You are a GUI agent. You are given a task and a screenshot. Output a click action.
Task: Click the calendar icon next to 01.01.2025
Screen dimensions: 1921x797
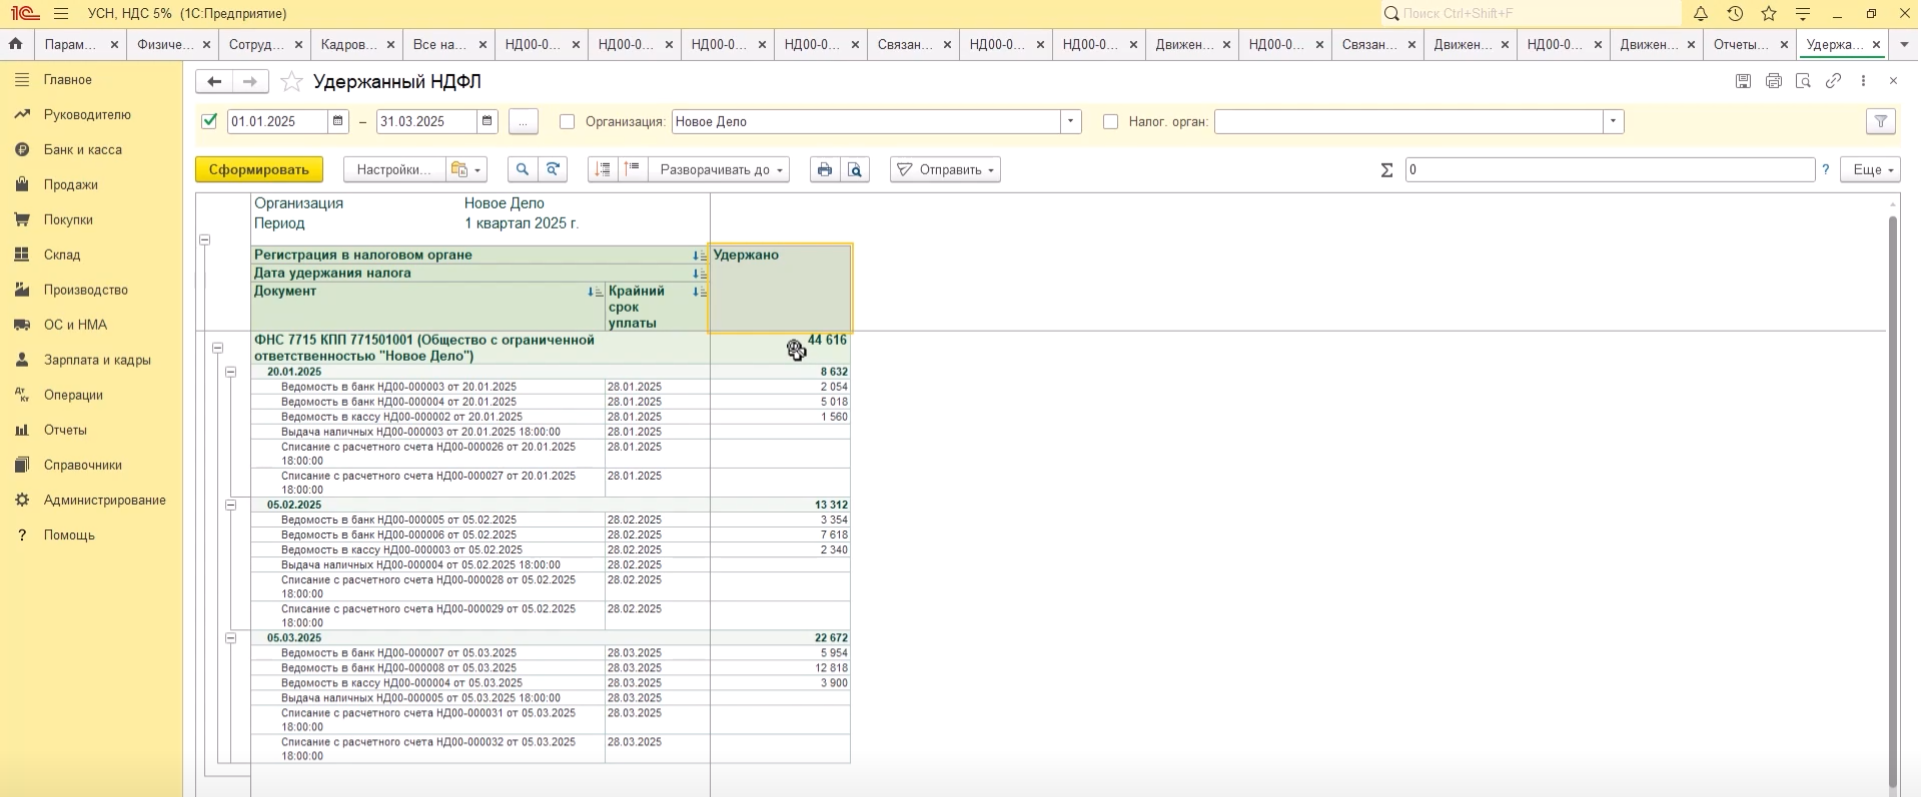click(339, 122)
